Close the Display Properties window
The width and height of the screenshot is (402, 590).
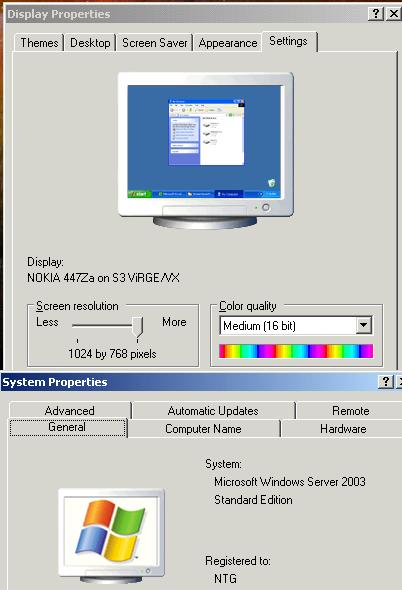pyautogui.click(x=393, y=14)
